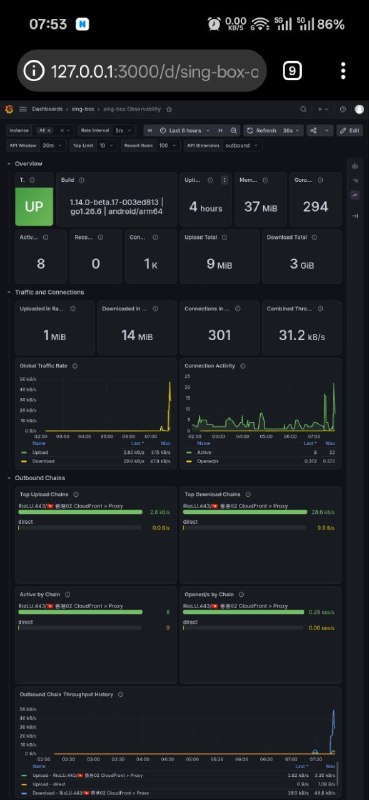Screen dimensions: 369x800
Task: Show info for the Build panel
Action: 82,180
